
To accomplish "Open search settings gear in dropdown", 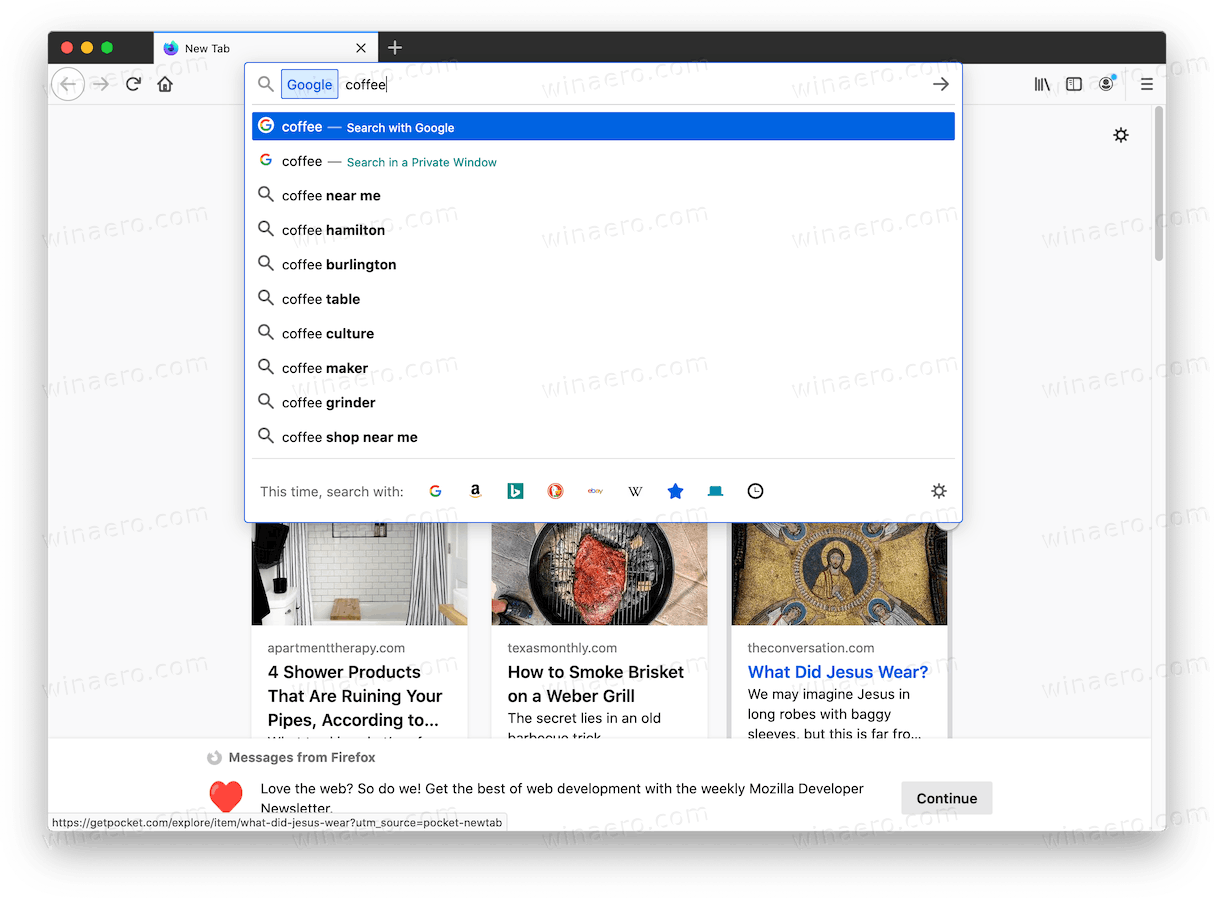I will click(938, 491).
